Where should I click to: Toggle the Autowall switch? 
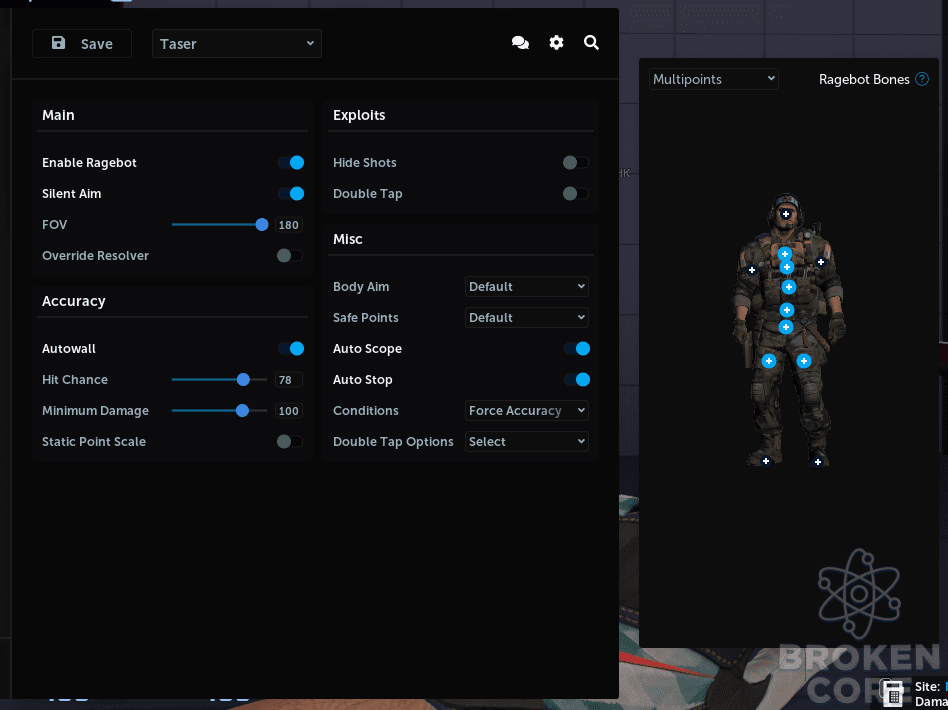point(291,348)
